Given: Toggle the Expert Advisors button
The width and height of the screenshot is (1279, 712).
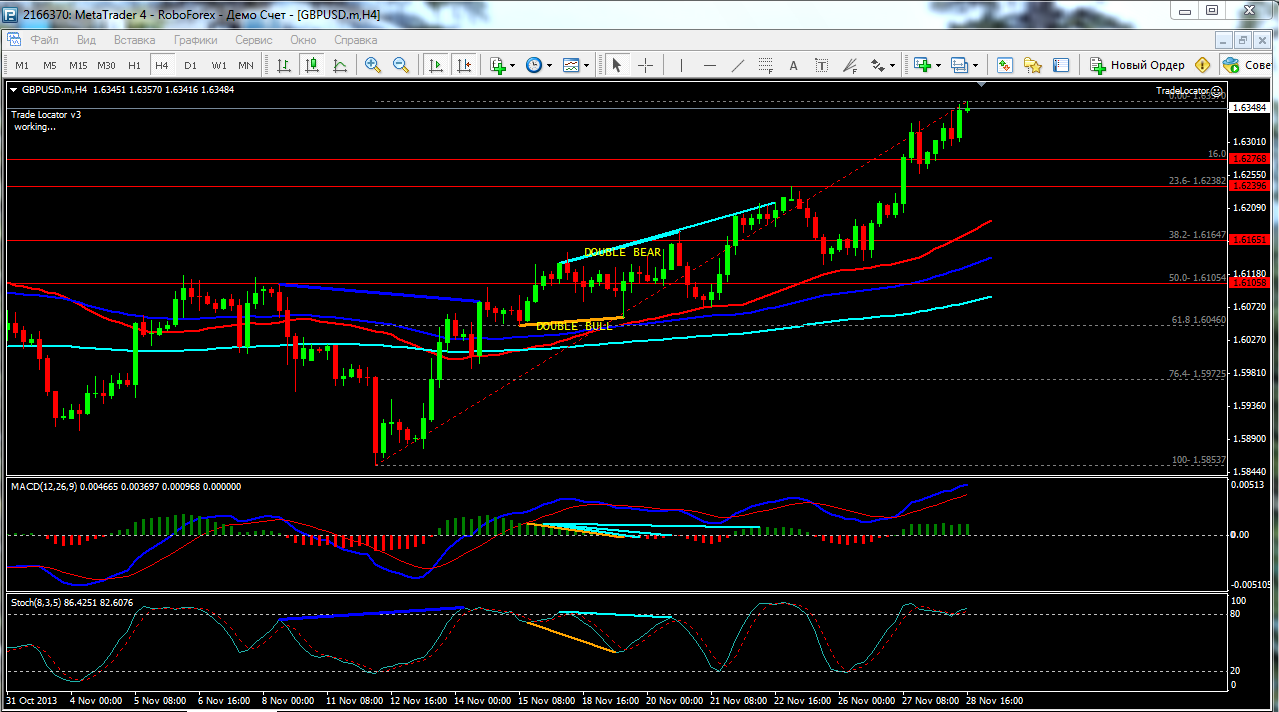Looking at the screenshot, I should coord(1247,65).
